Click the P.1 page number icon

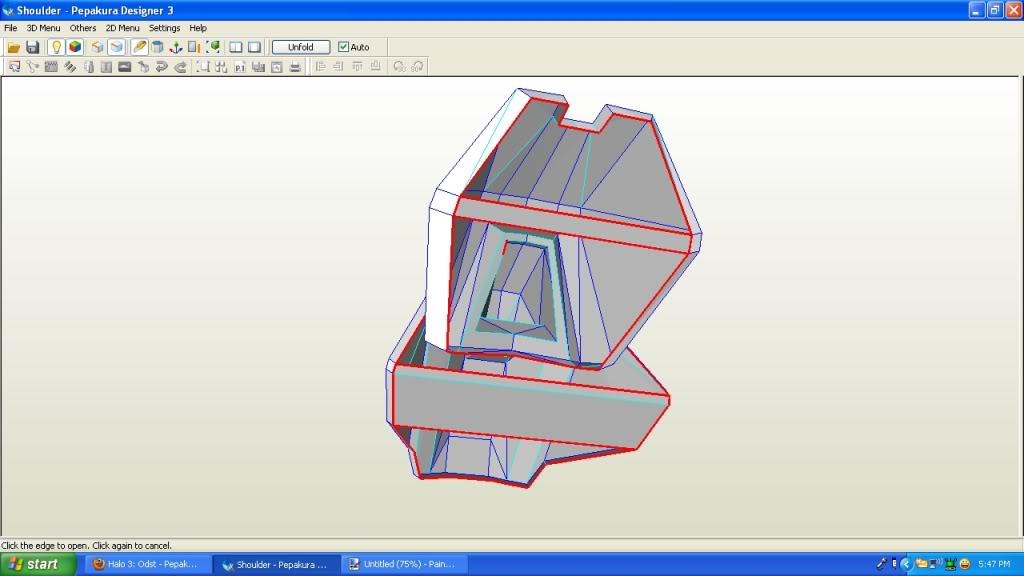point(240,67)
